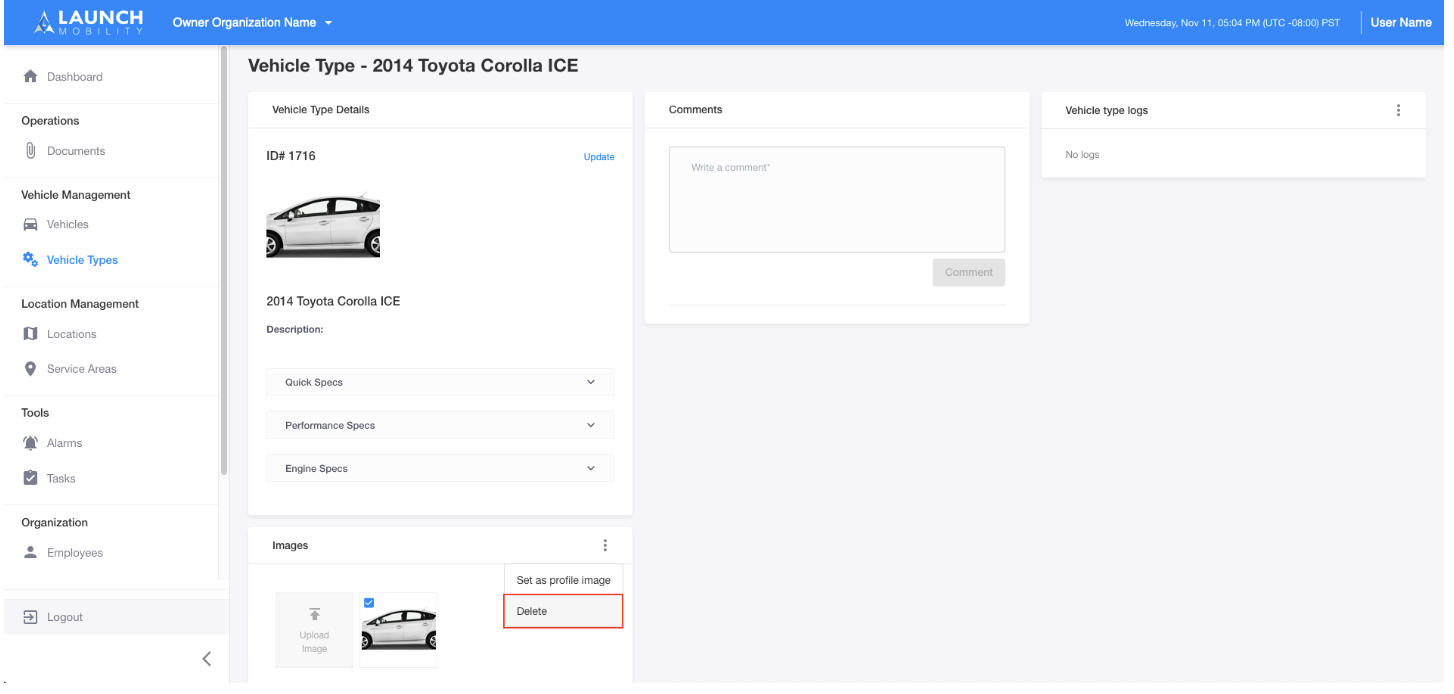
Task: Expand the Engine Specs section
Action: tap(440, 468)
